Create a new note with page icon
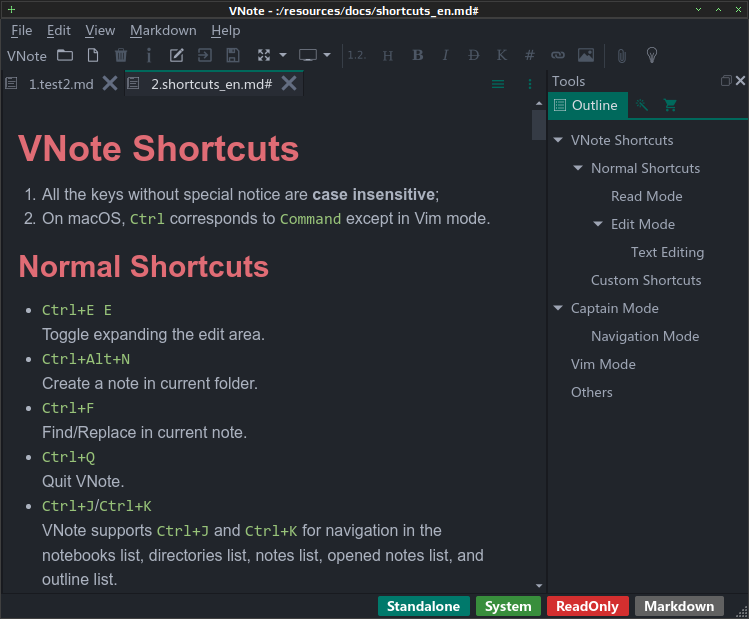 (x=93, y=55)
